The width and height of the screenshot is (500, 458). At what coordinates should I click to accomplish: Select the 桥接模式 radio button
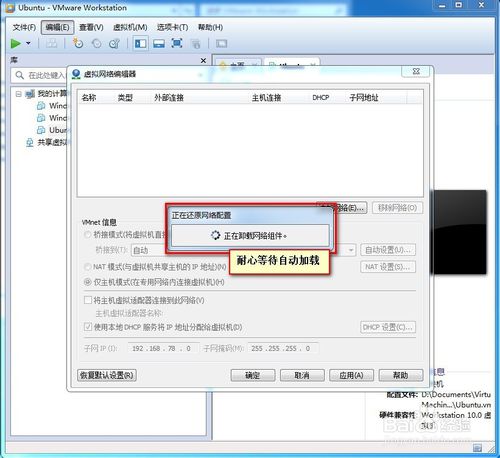coord(87,235)
